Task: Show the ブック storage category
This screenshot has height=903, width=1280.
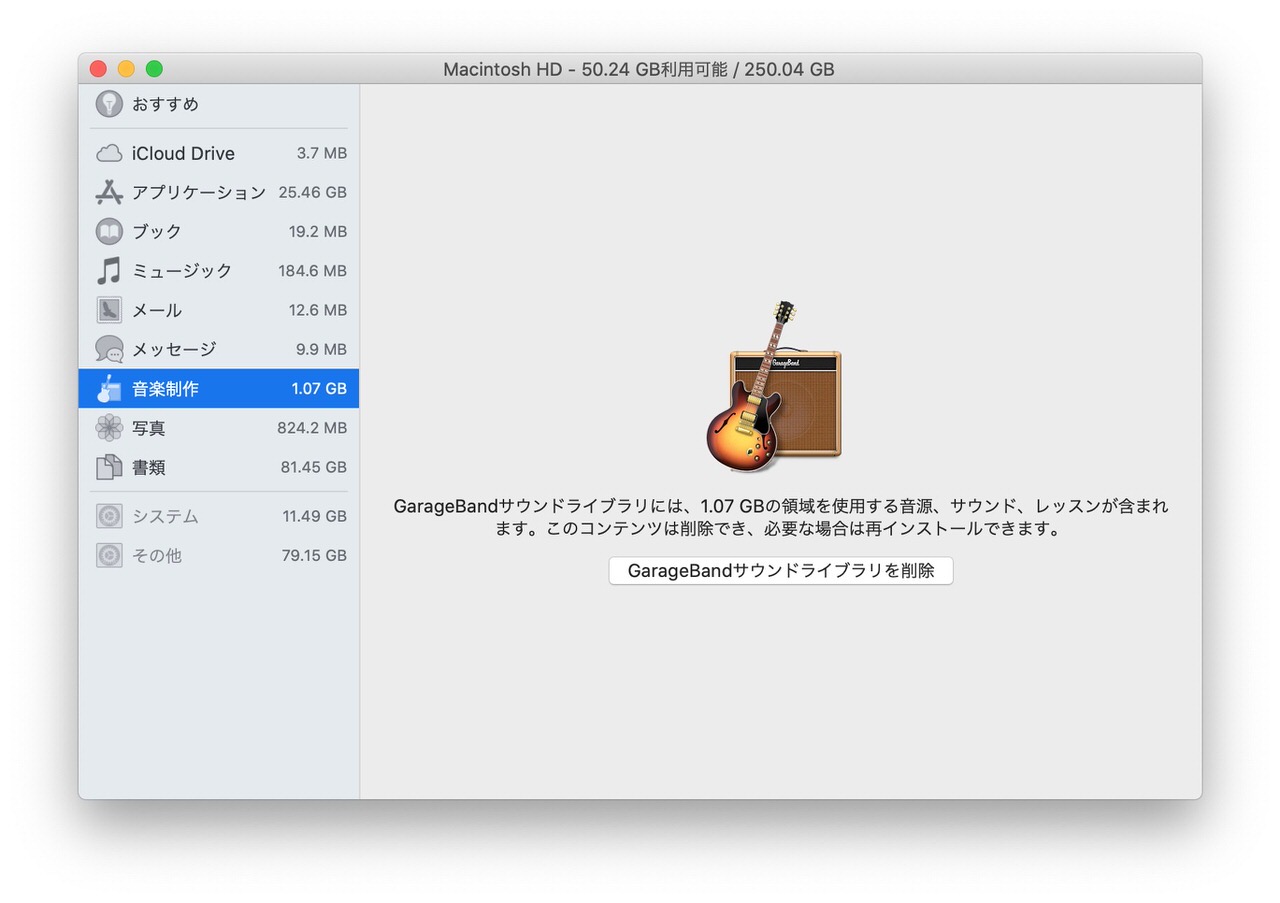Action: tap(219, 231)
